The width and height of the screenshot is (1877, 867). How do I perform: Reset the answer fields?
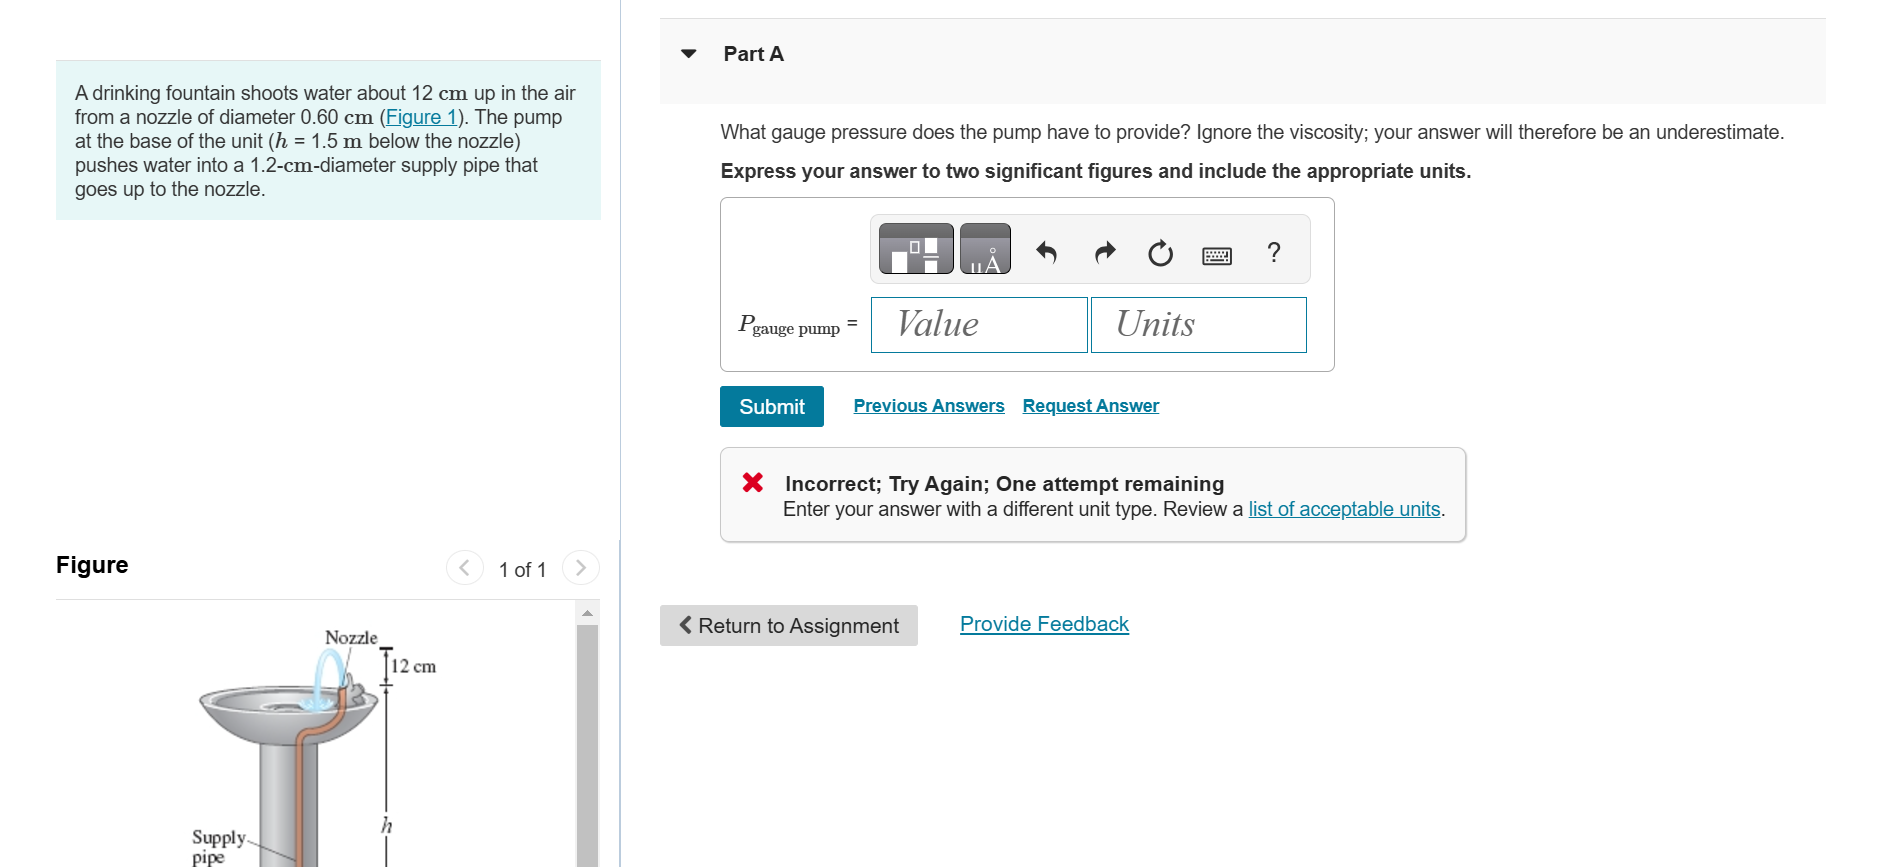click(x=1160, y=253)
